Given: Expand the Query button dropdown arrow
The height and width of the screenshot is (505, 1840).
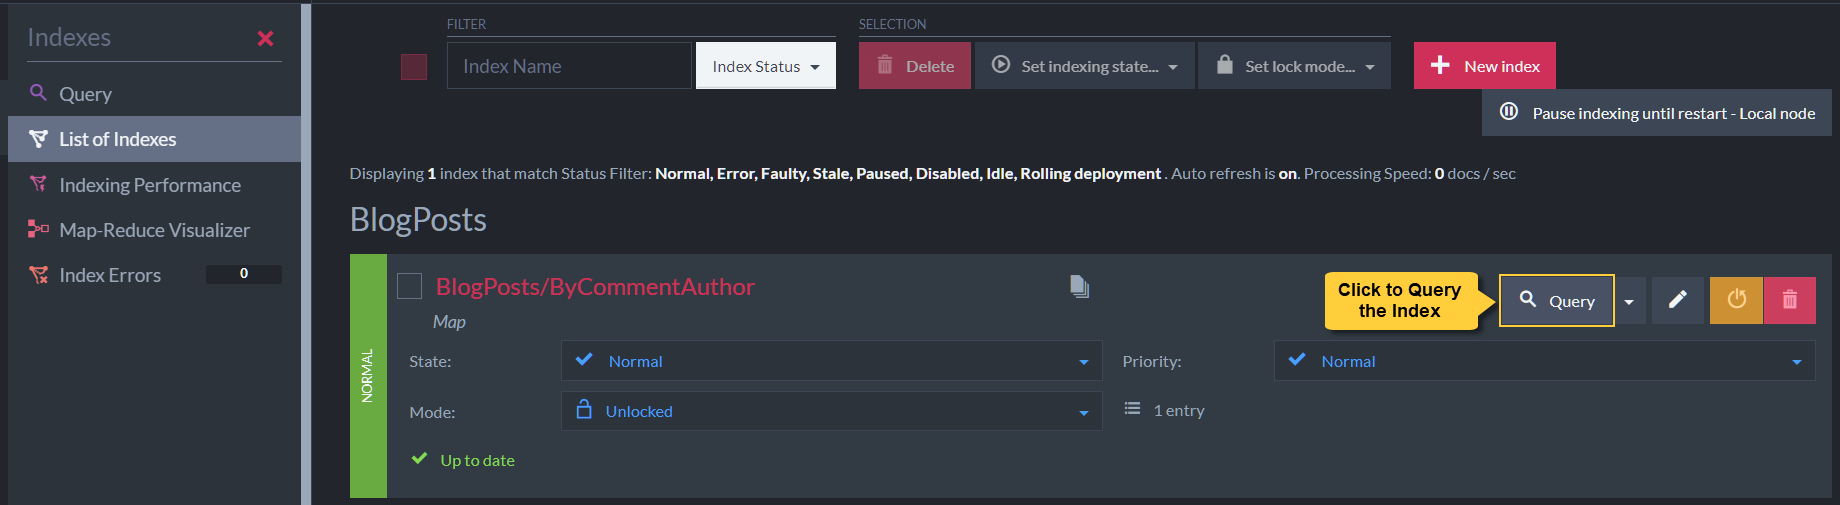Looking at the screenshot, I should [1629, 301].
